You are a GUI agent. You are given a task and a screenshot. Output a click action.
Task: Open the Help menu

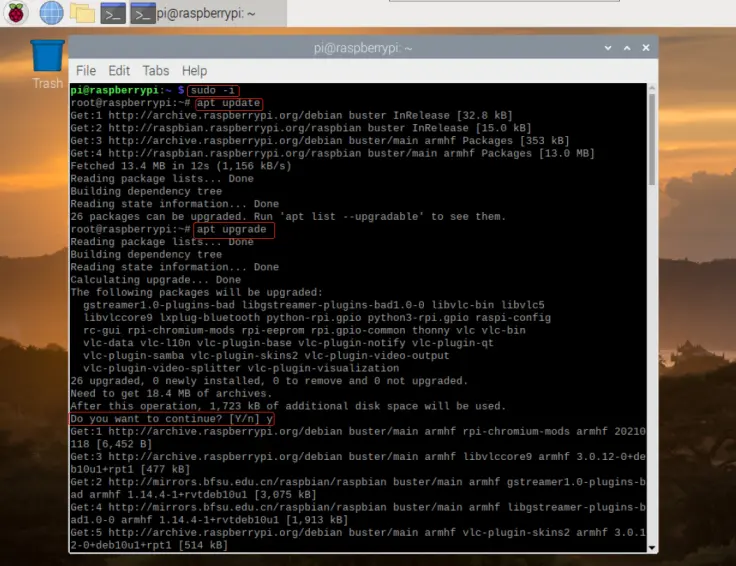194,71
